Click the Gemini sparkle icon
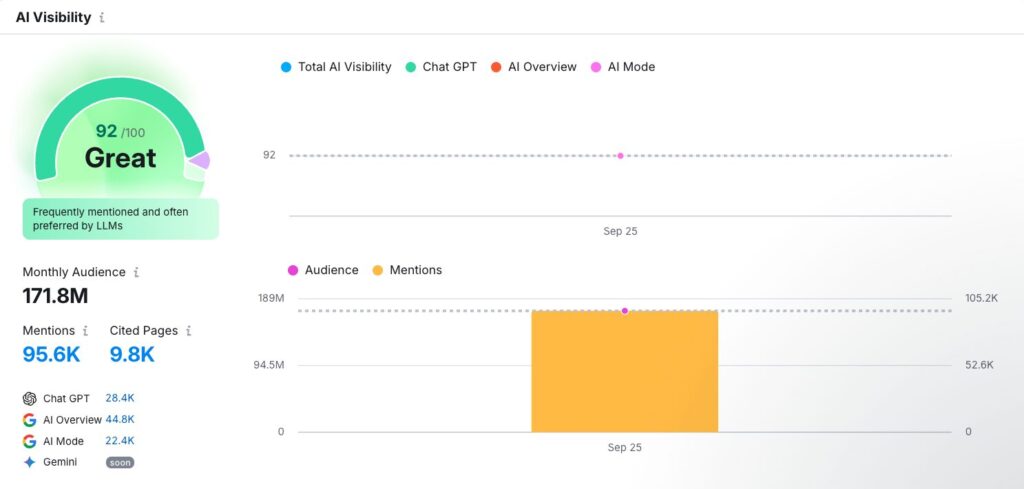The height and width of the screenshot is (489, 1024). coord(29,462)
